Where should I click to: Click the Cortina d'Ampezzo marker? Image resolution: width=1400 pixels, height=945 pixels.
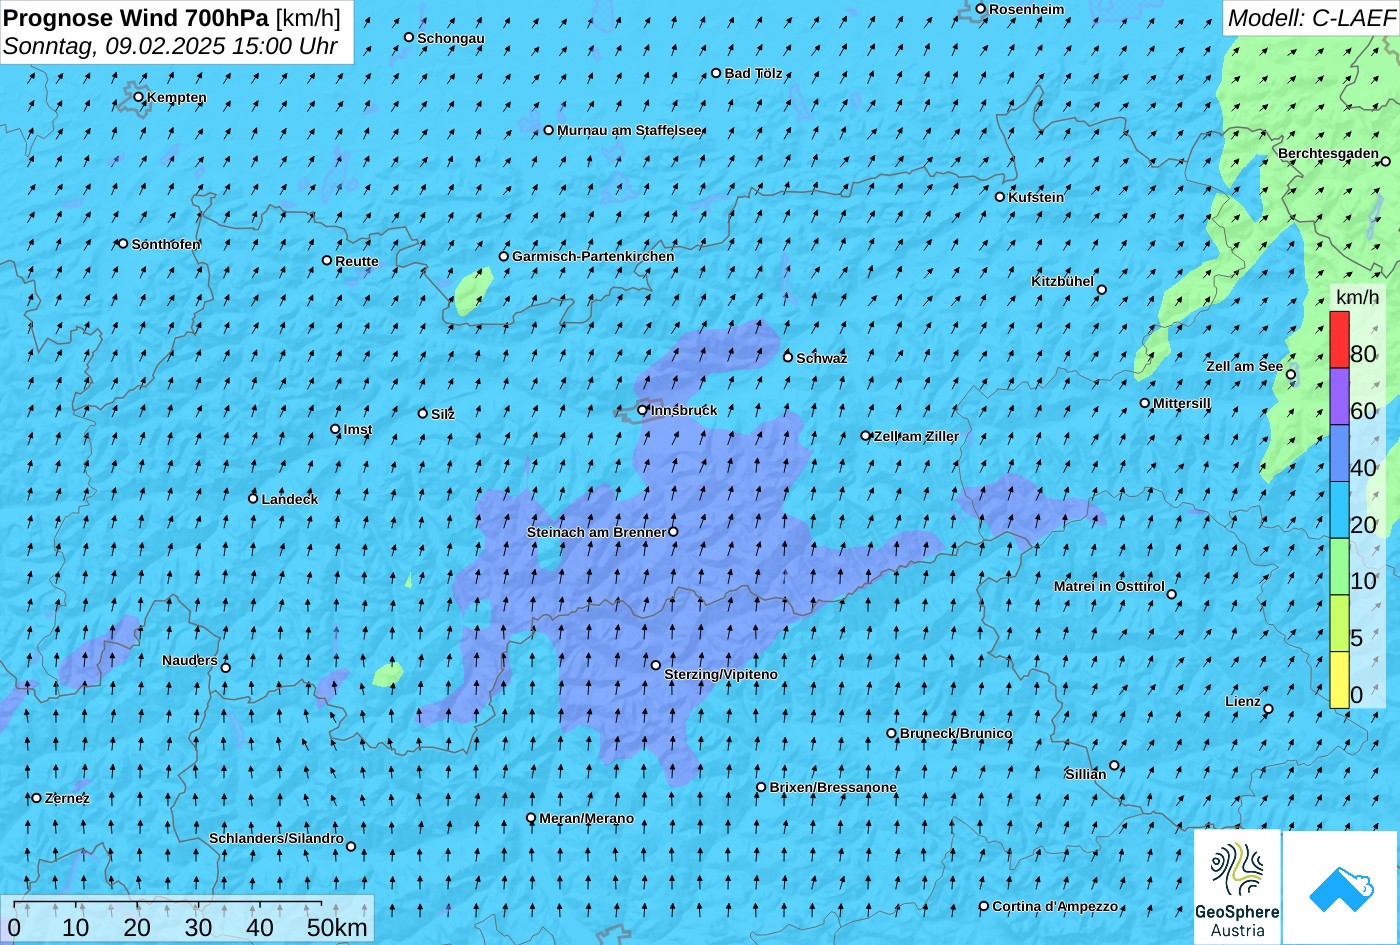984,906
